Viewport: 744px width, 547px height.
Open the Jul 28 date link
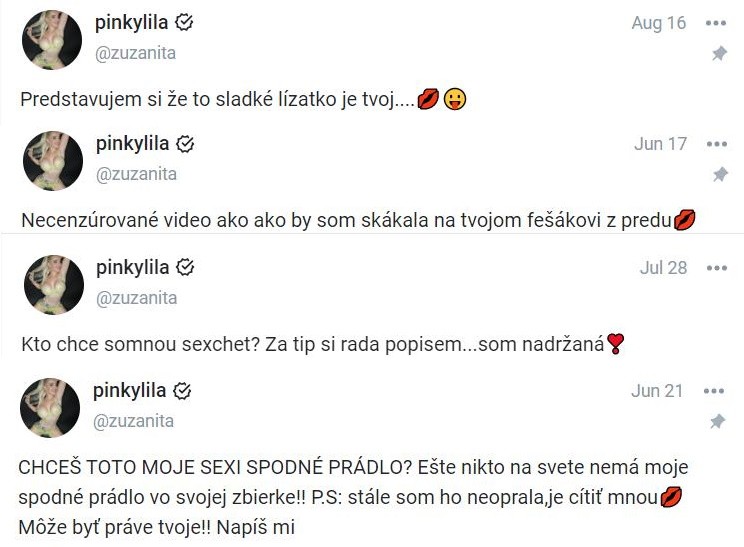pyautogui.click(x=663, y=268)
